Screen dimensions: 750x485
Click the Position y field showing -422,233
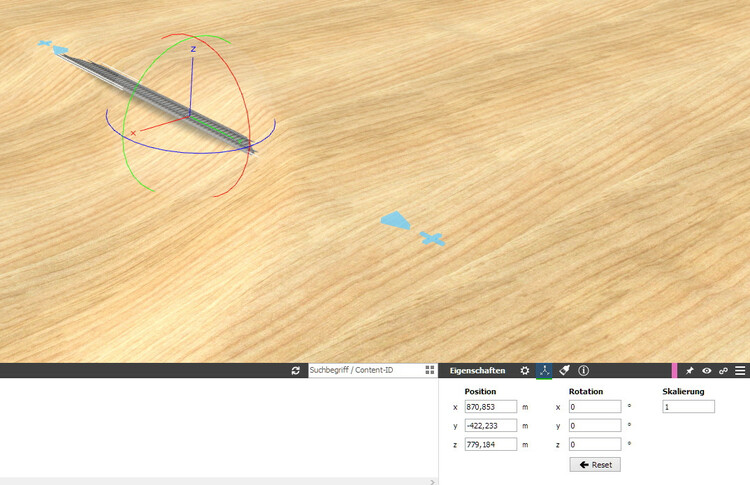pos(491,426)
